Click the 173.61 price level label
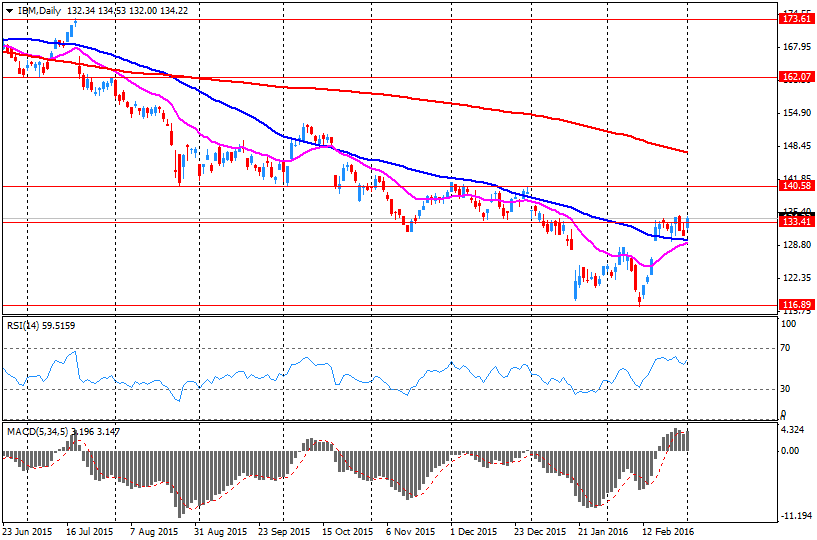Viewport: 817px width, 540px height. pyautogui.click(x=797, y=19)
